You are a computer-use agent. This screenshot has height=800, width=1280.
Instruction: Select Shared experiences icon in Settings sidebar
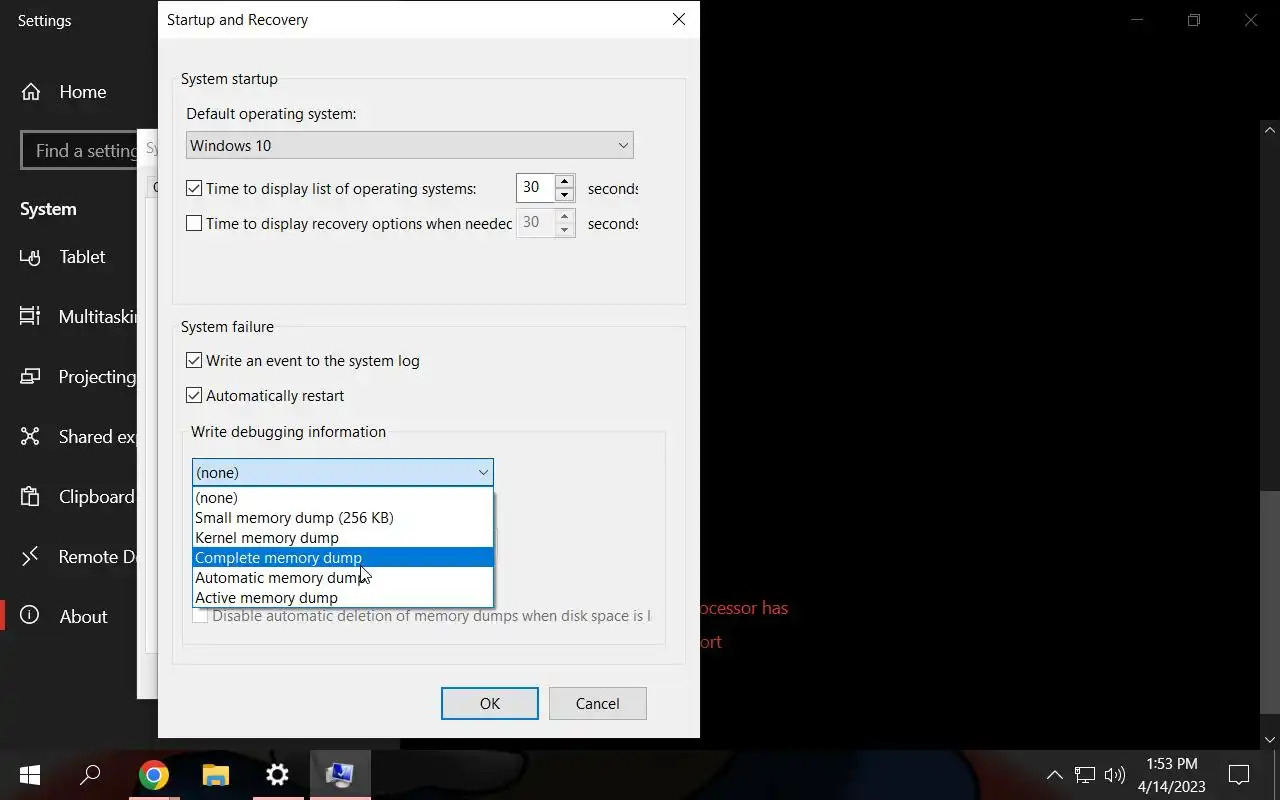pos(30,437)
